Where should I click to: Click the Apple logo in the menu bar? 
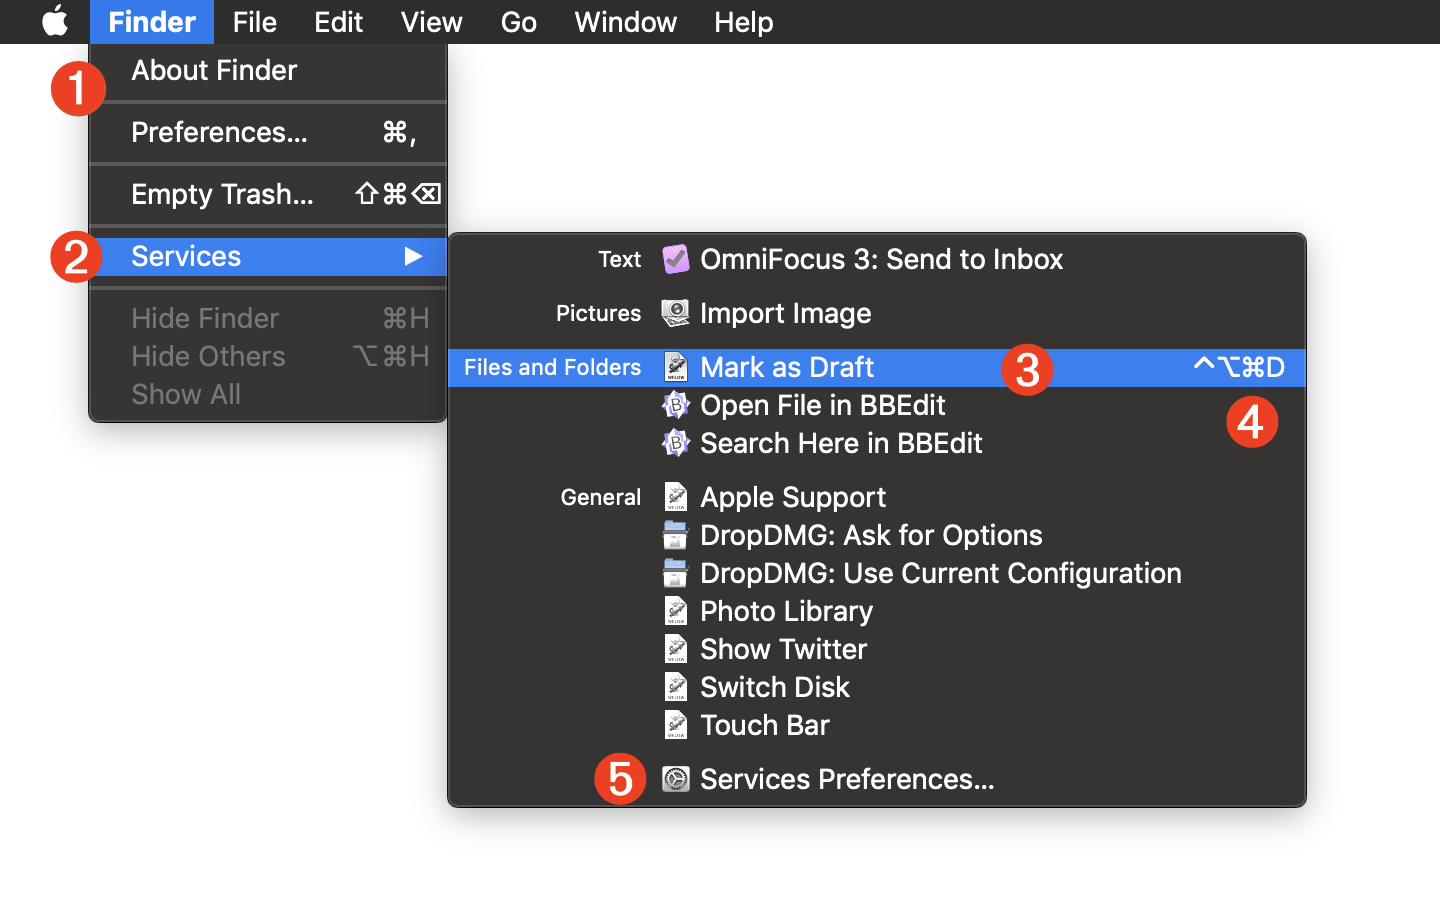pyautogui.click(x=55, y=22)
